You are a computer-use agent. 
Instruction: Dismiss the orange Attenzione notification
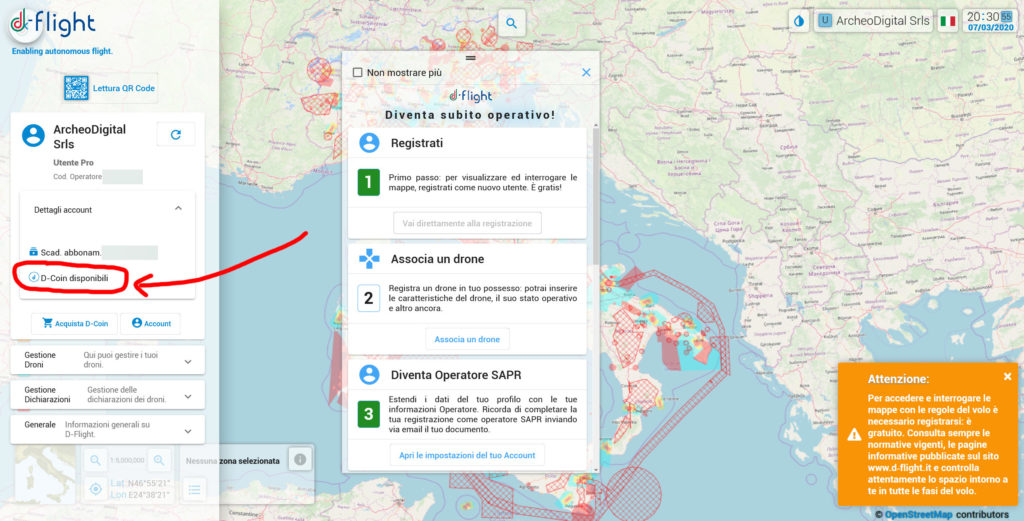pos(1007,376)
